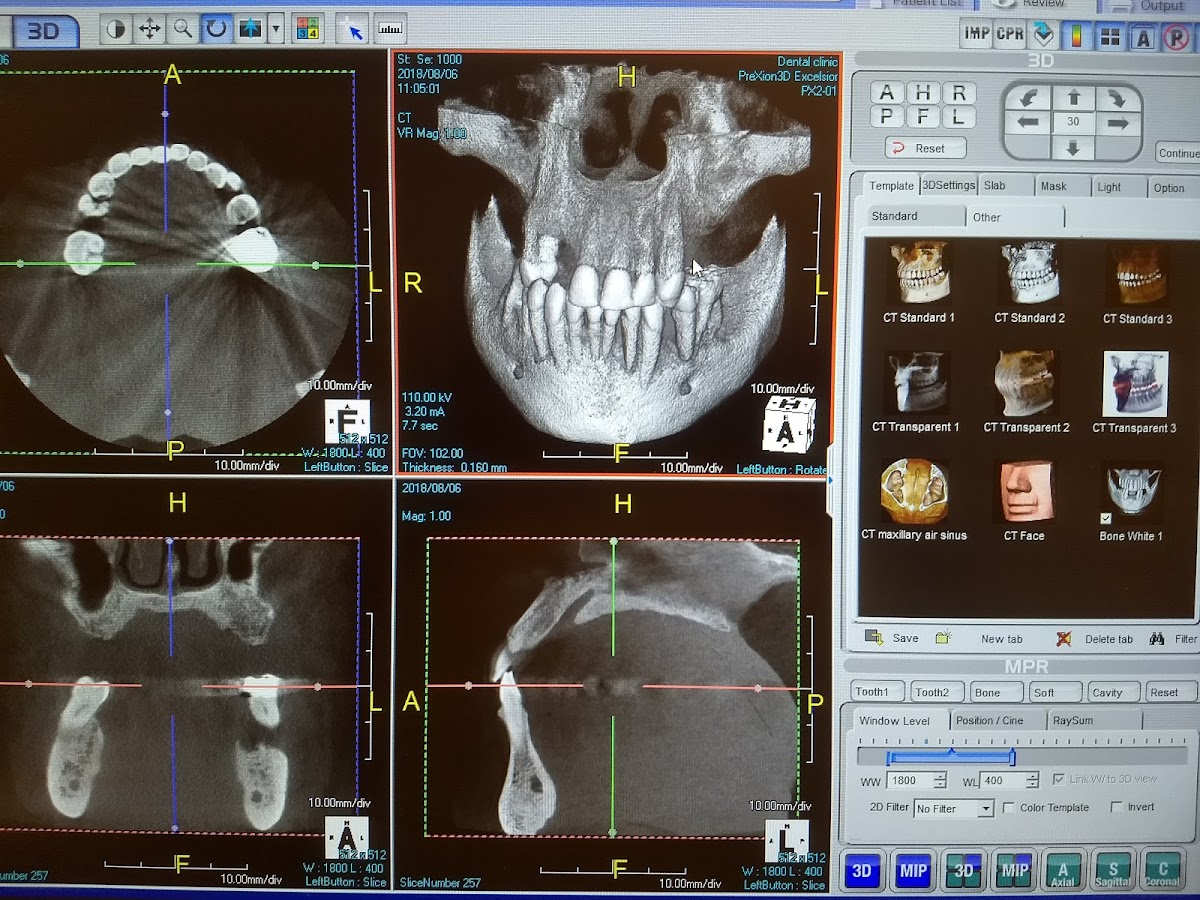Set 3D view to Posterior (P)
The image size is (1200, 900).
886,117
